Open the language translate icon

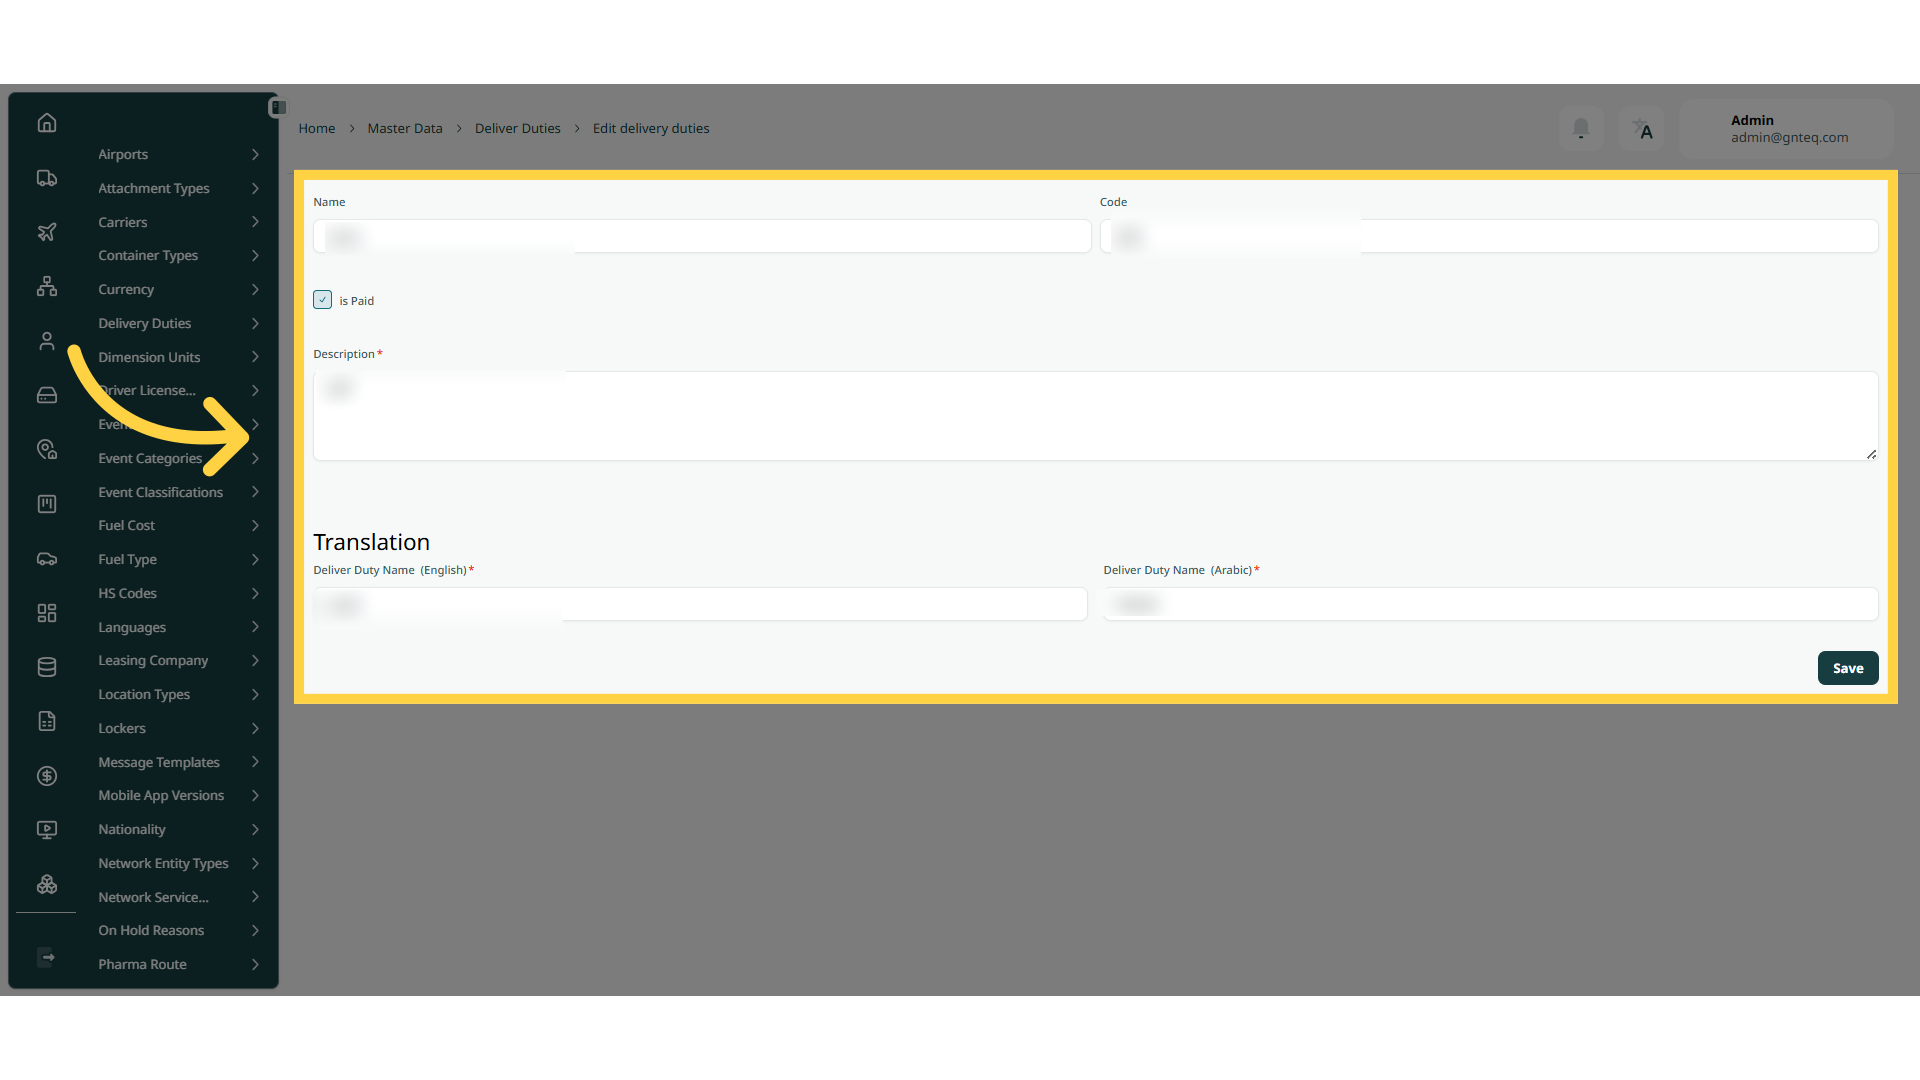(1642, 129)
